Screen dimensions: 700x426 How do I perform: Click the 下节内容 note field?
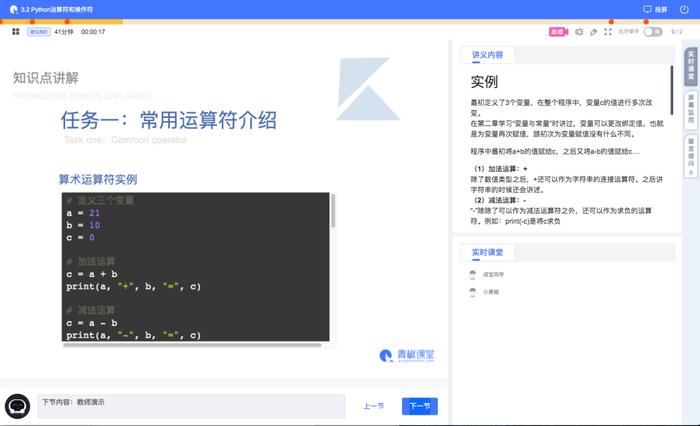191,406
